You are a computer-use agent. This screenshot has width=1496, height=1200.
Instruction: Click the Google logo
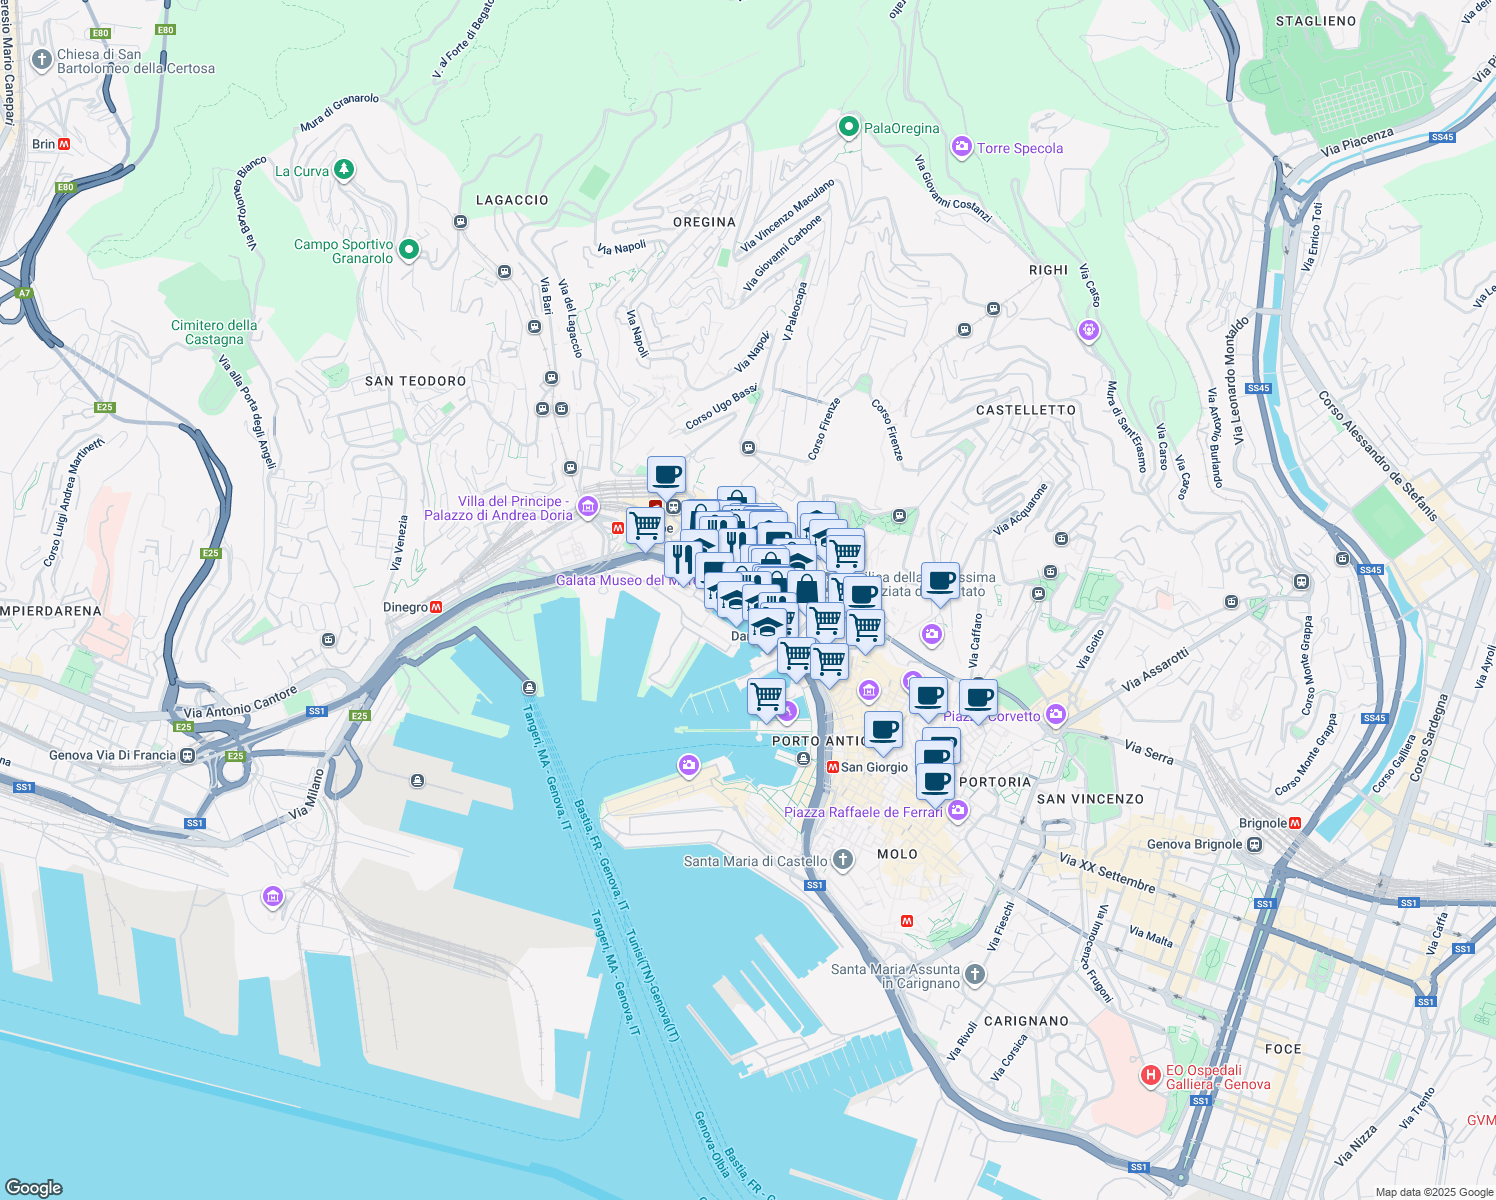pos(33,1187)
